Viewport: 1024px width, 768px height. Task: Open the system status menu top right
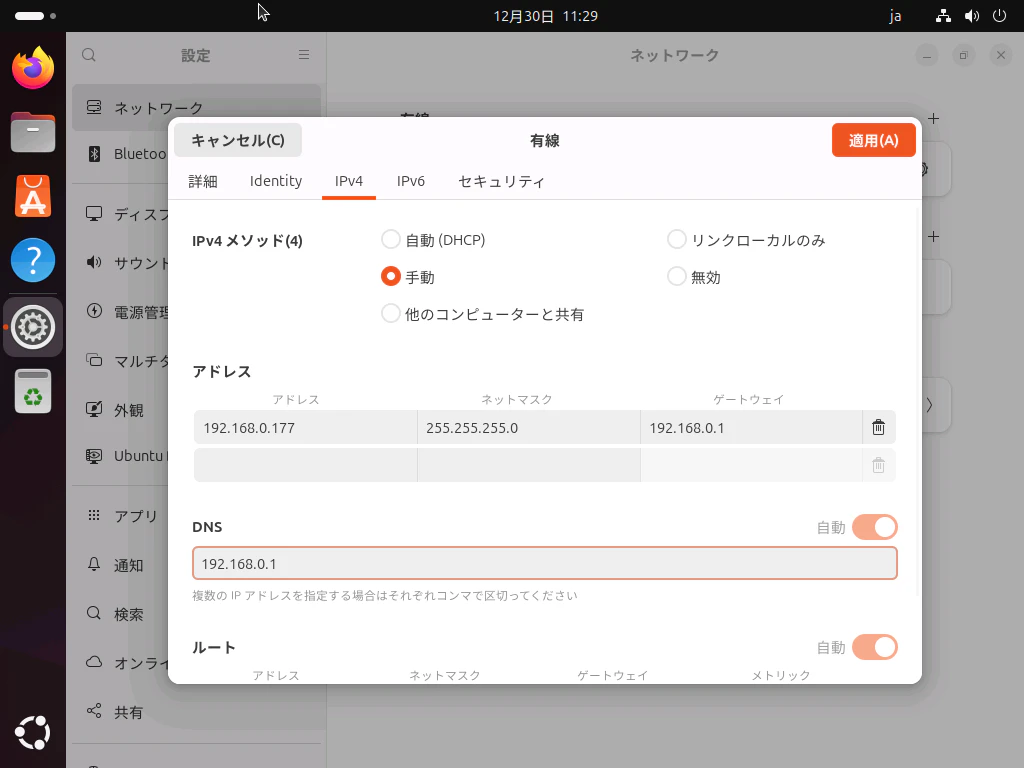tap(970, 16)
